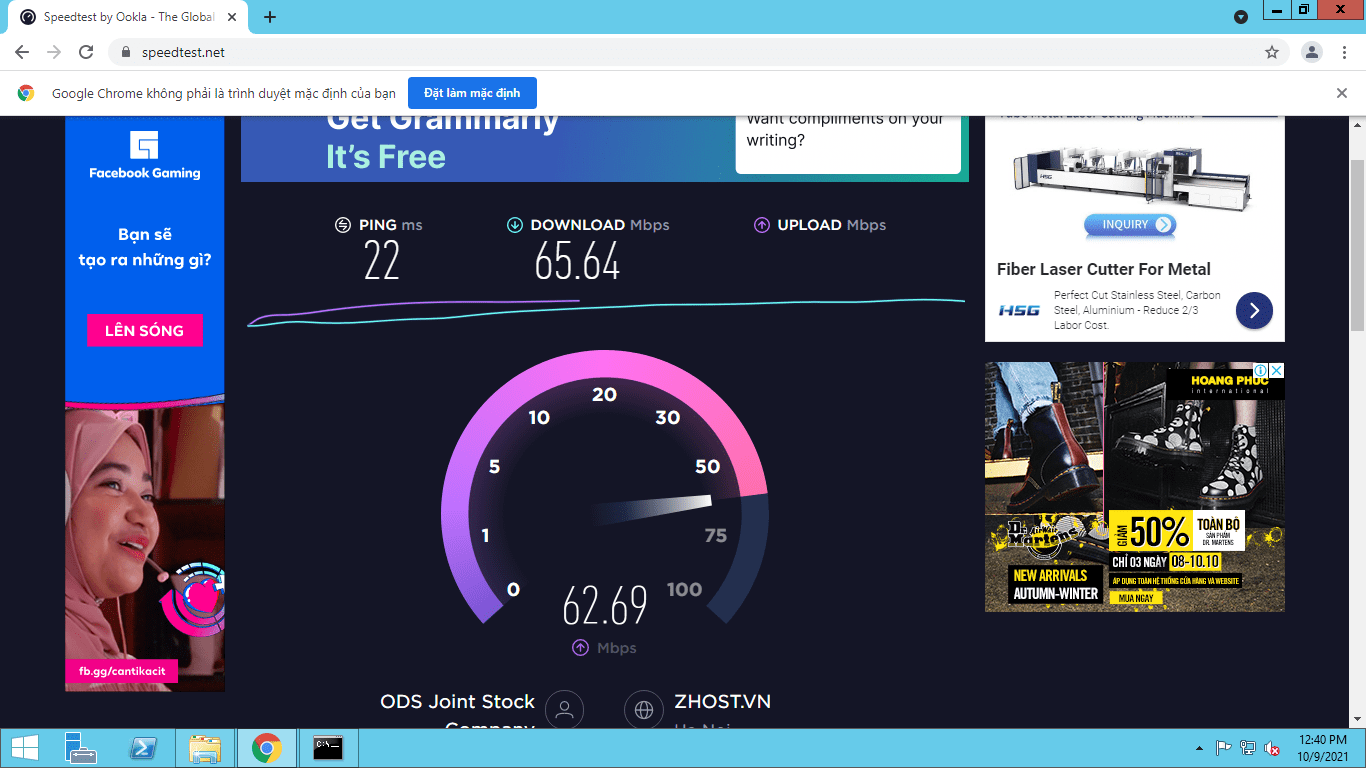1366x768 pixels.
Task: Go back to the previous page
Action: [22, 52]
